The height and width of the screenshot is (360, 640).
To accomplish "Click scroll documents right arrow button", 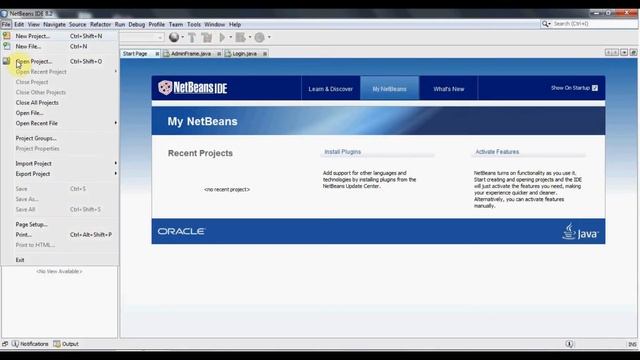I will (615, 53).
